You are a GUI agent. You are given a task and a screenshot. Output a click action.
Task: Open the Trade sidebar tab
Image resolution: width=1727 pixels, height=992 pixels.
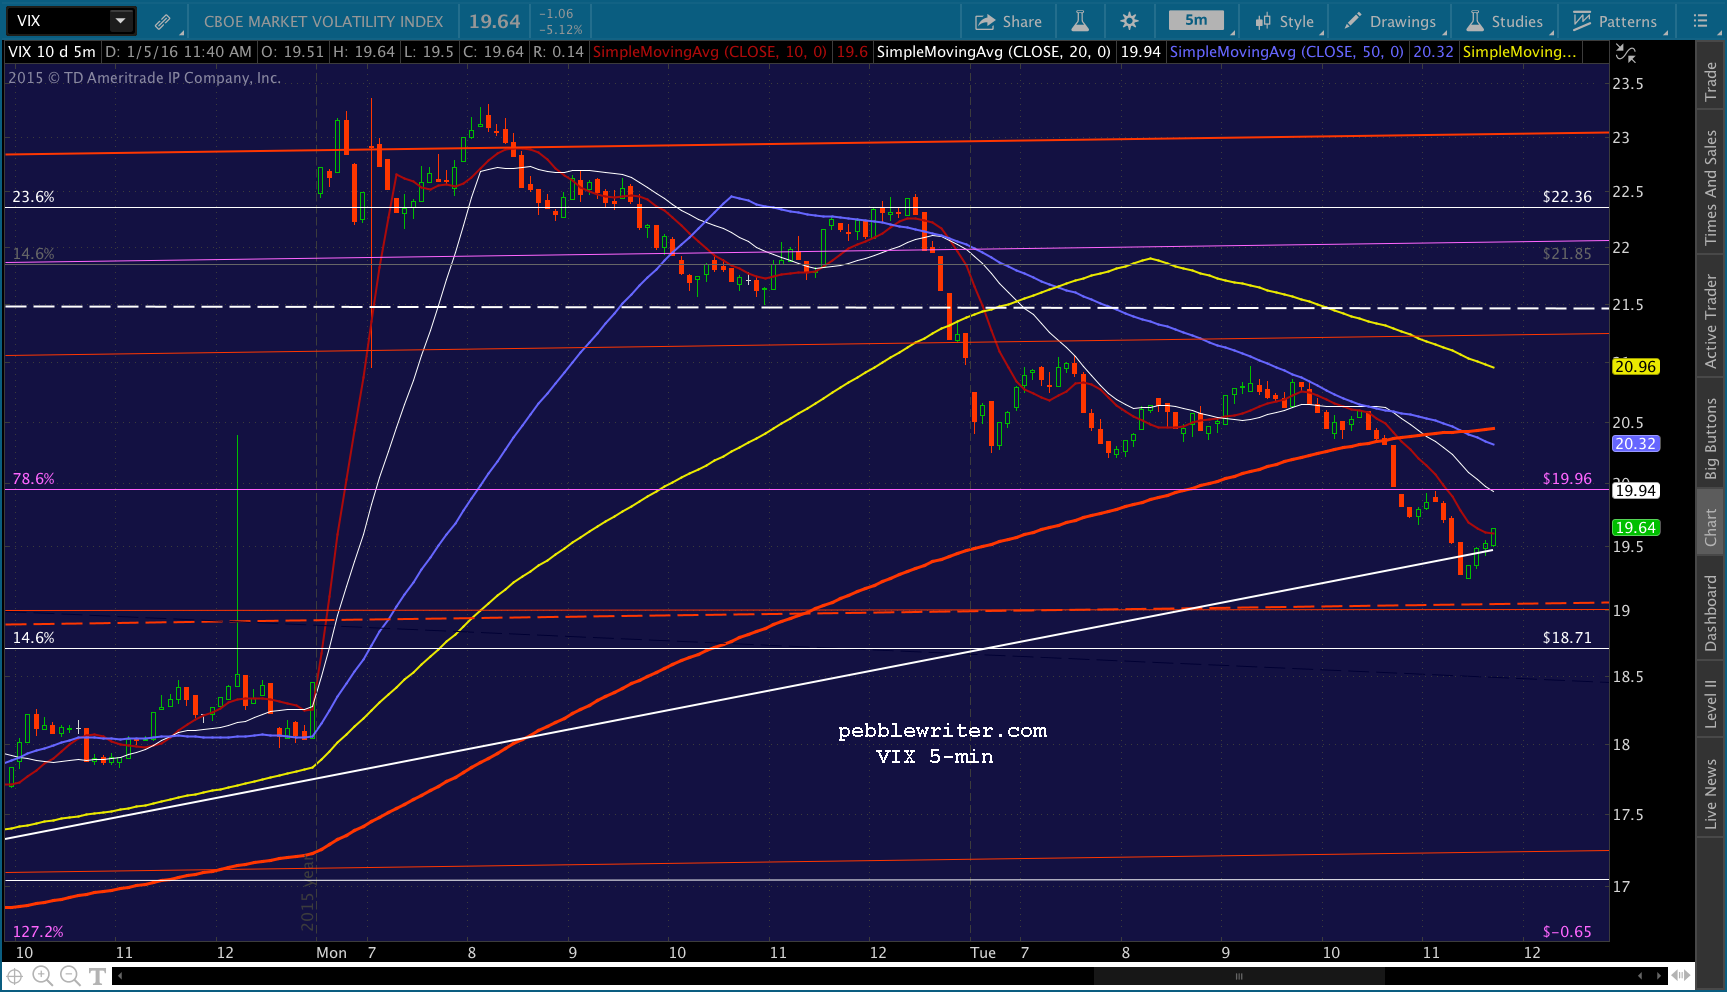pos(1711,81)
